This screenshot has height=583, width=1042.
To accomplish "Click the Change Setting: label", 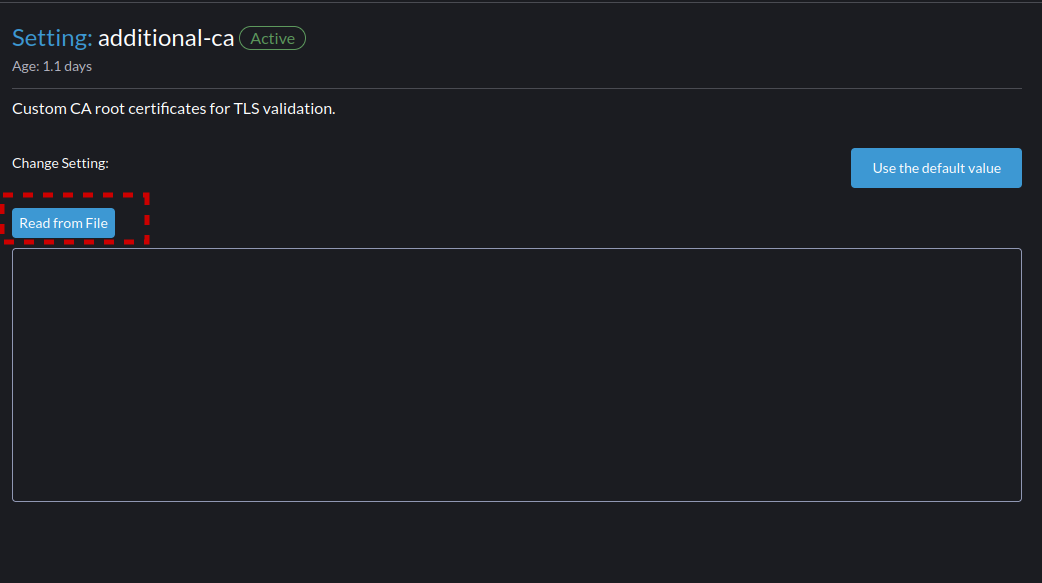I will coord(60,163).
